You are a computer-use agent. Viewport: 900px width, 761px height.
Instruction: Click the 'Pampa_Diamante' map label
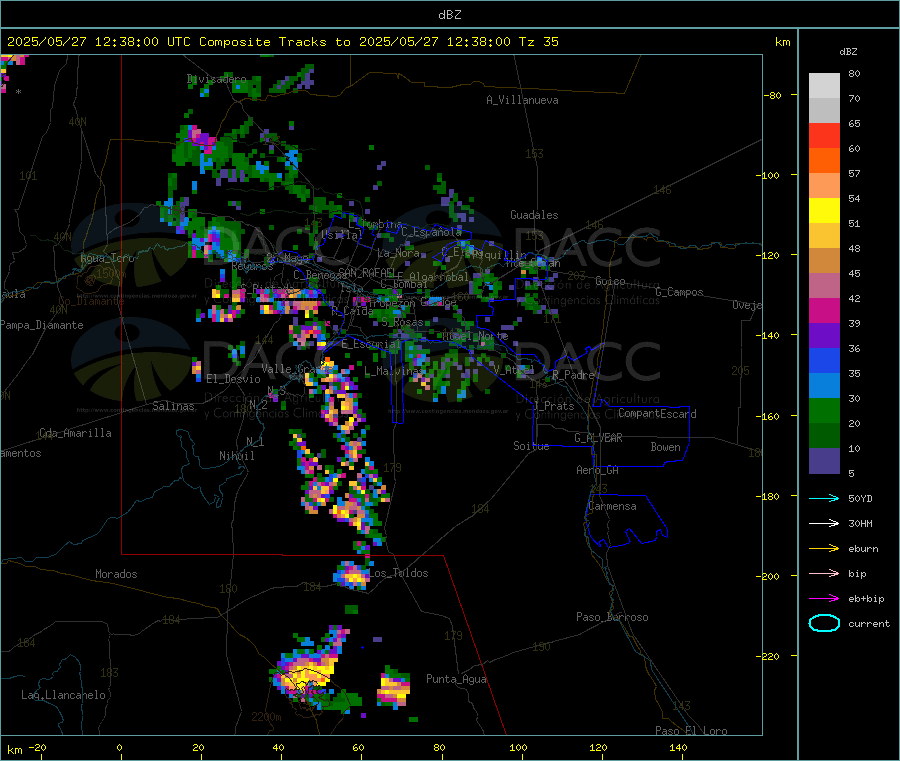point(42,325)
